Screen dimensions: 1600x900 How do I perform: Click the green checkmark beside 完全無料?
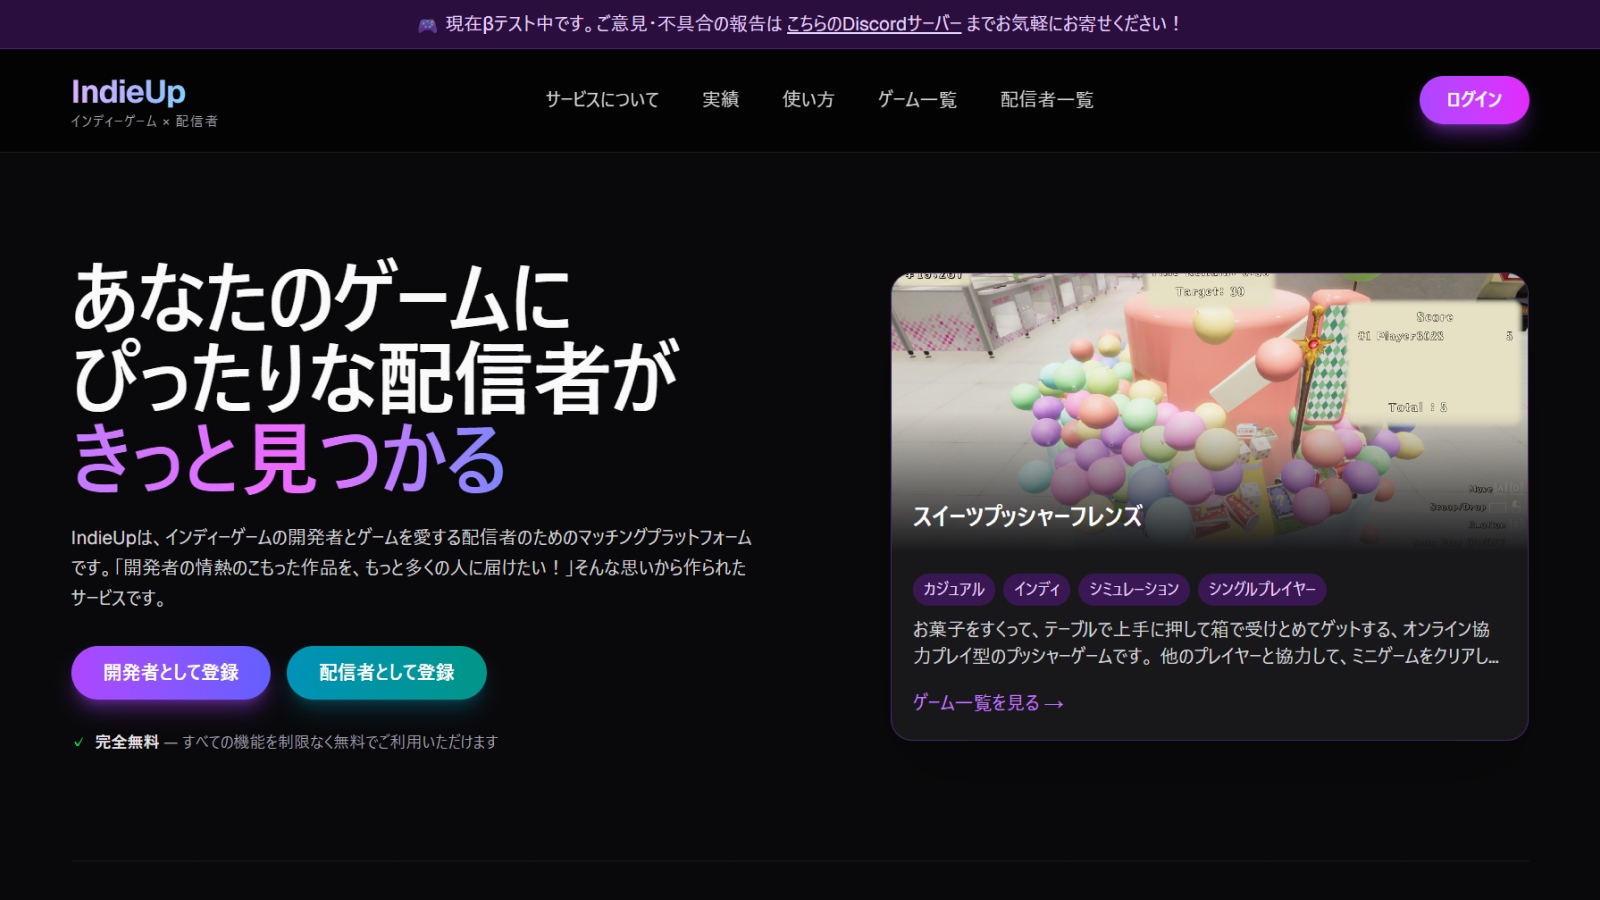coord(78,743)
